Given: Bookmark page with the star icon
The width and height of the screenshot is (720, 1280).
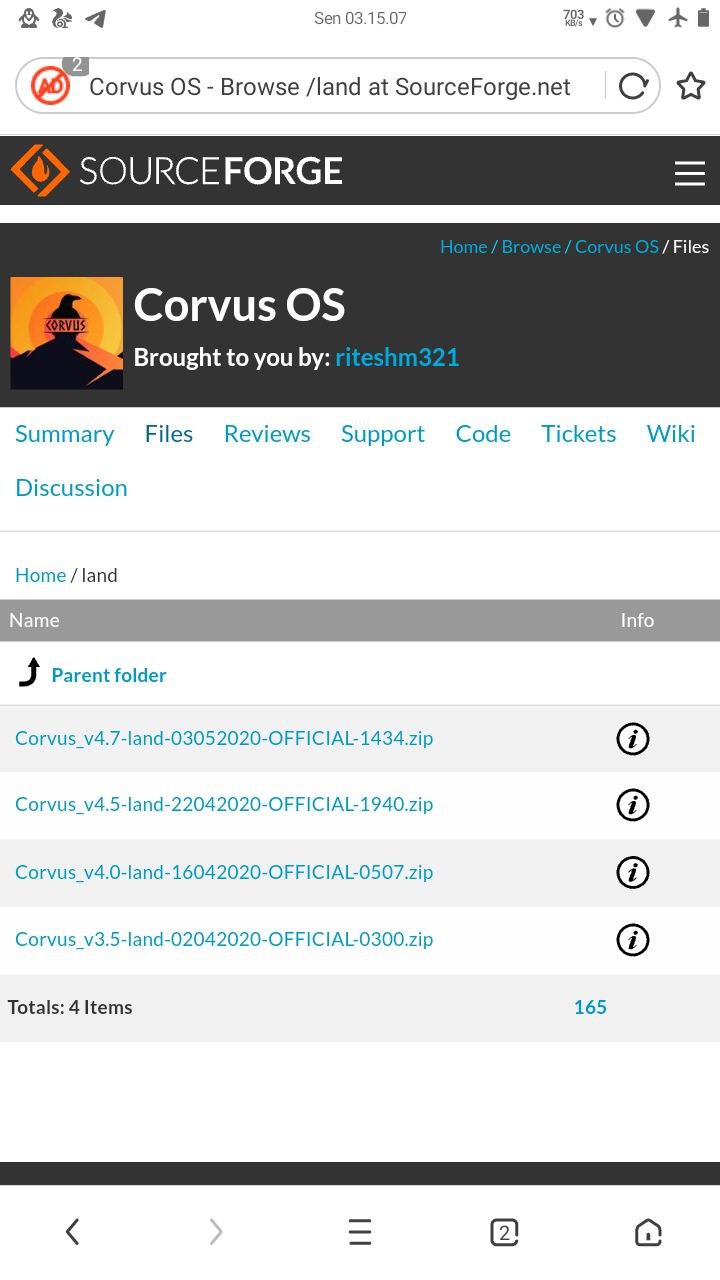Looking at the screenshot, I should [691, 86].
